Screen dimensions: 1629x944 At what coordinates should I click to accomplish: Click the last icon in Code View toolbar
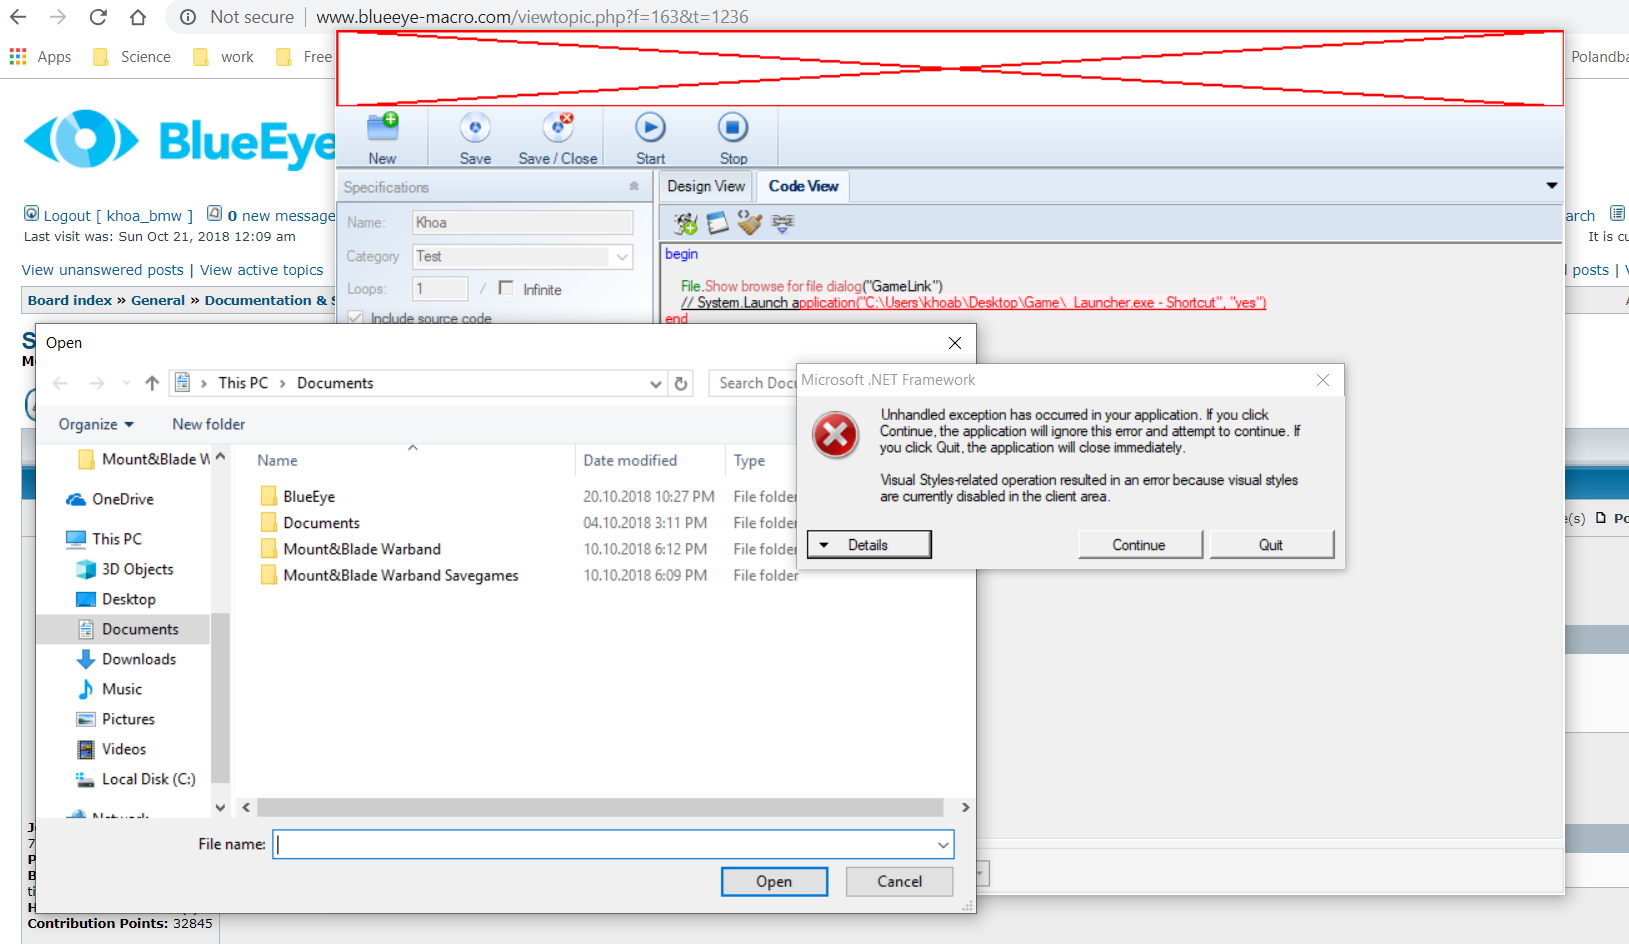coord(783,223)
